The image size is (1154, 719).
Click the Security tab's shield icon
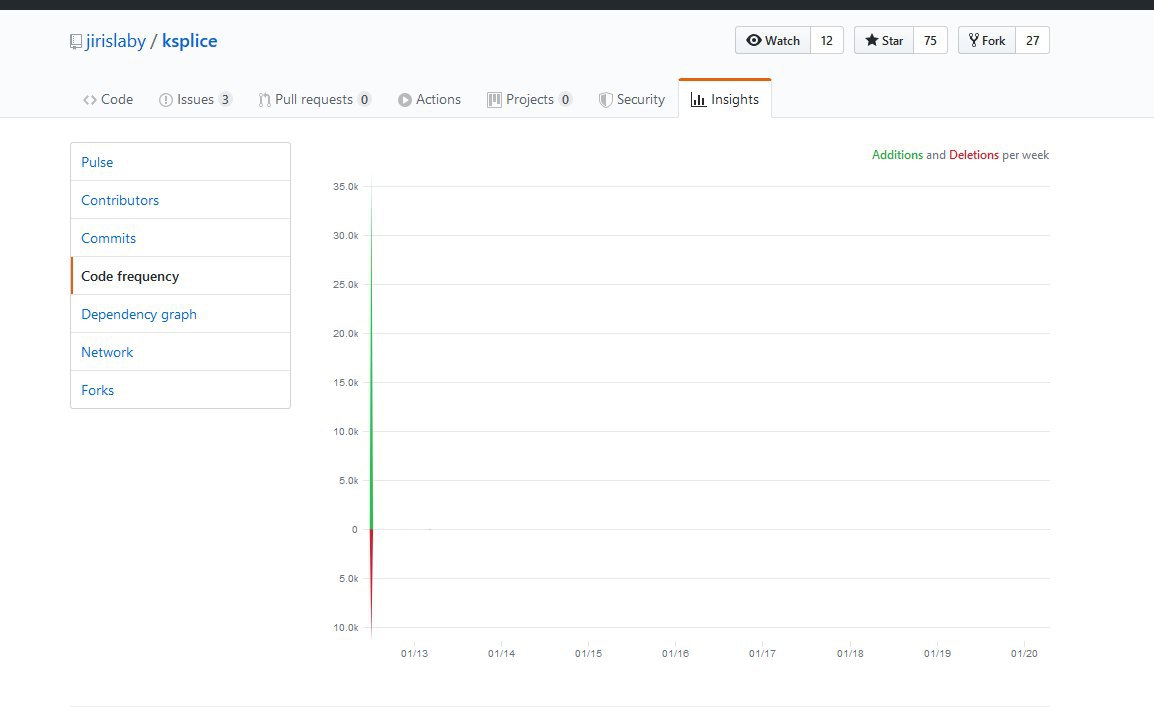[605, 100]
